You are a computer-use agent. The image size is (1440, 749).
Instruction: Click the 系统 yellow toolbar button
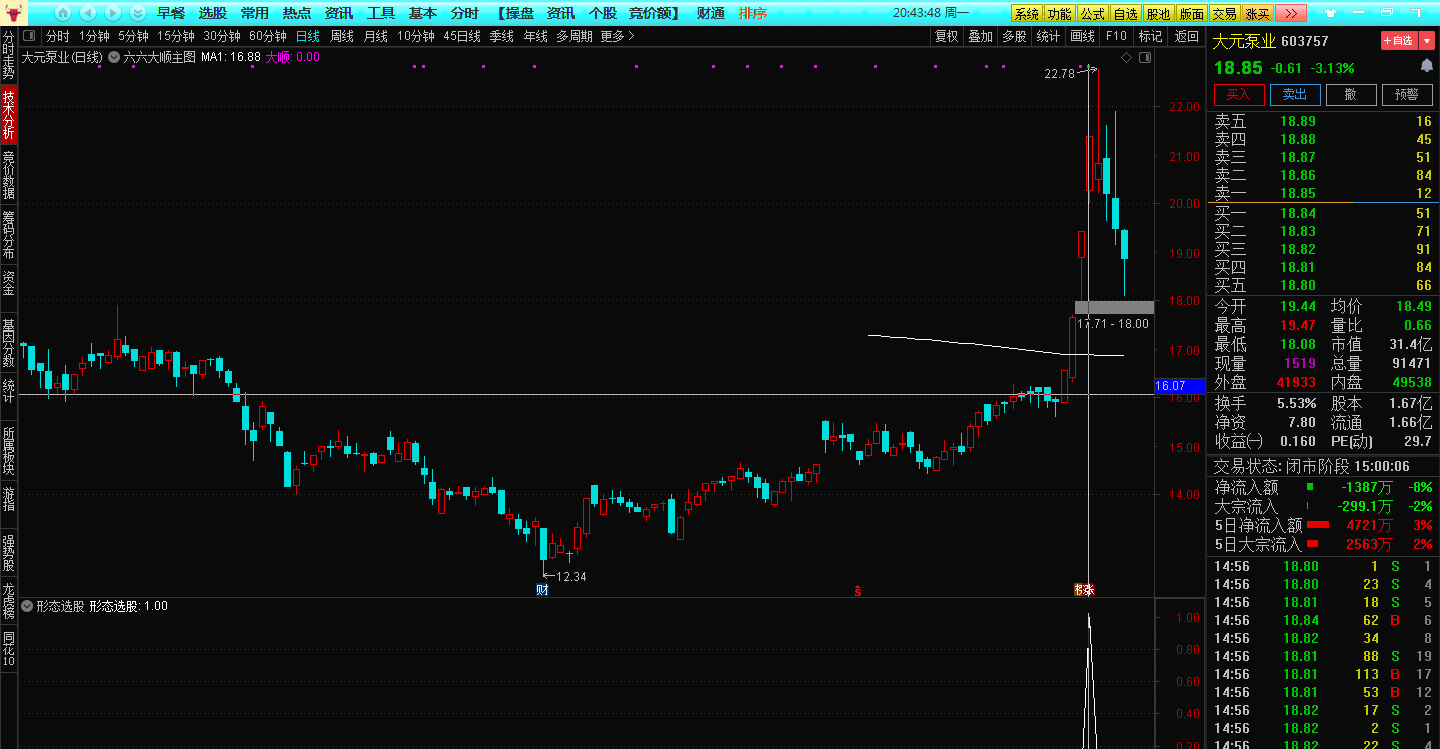tap(1027, 13)
